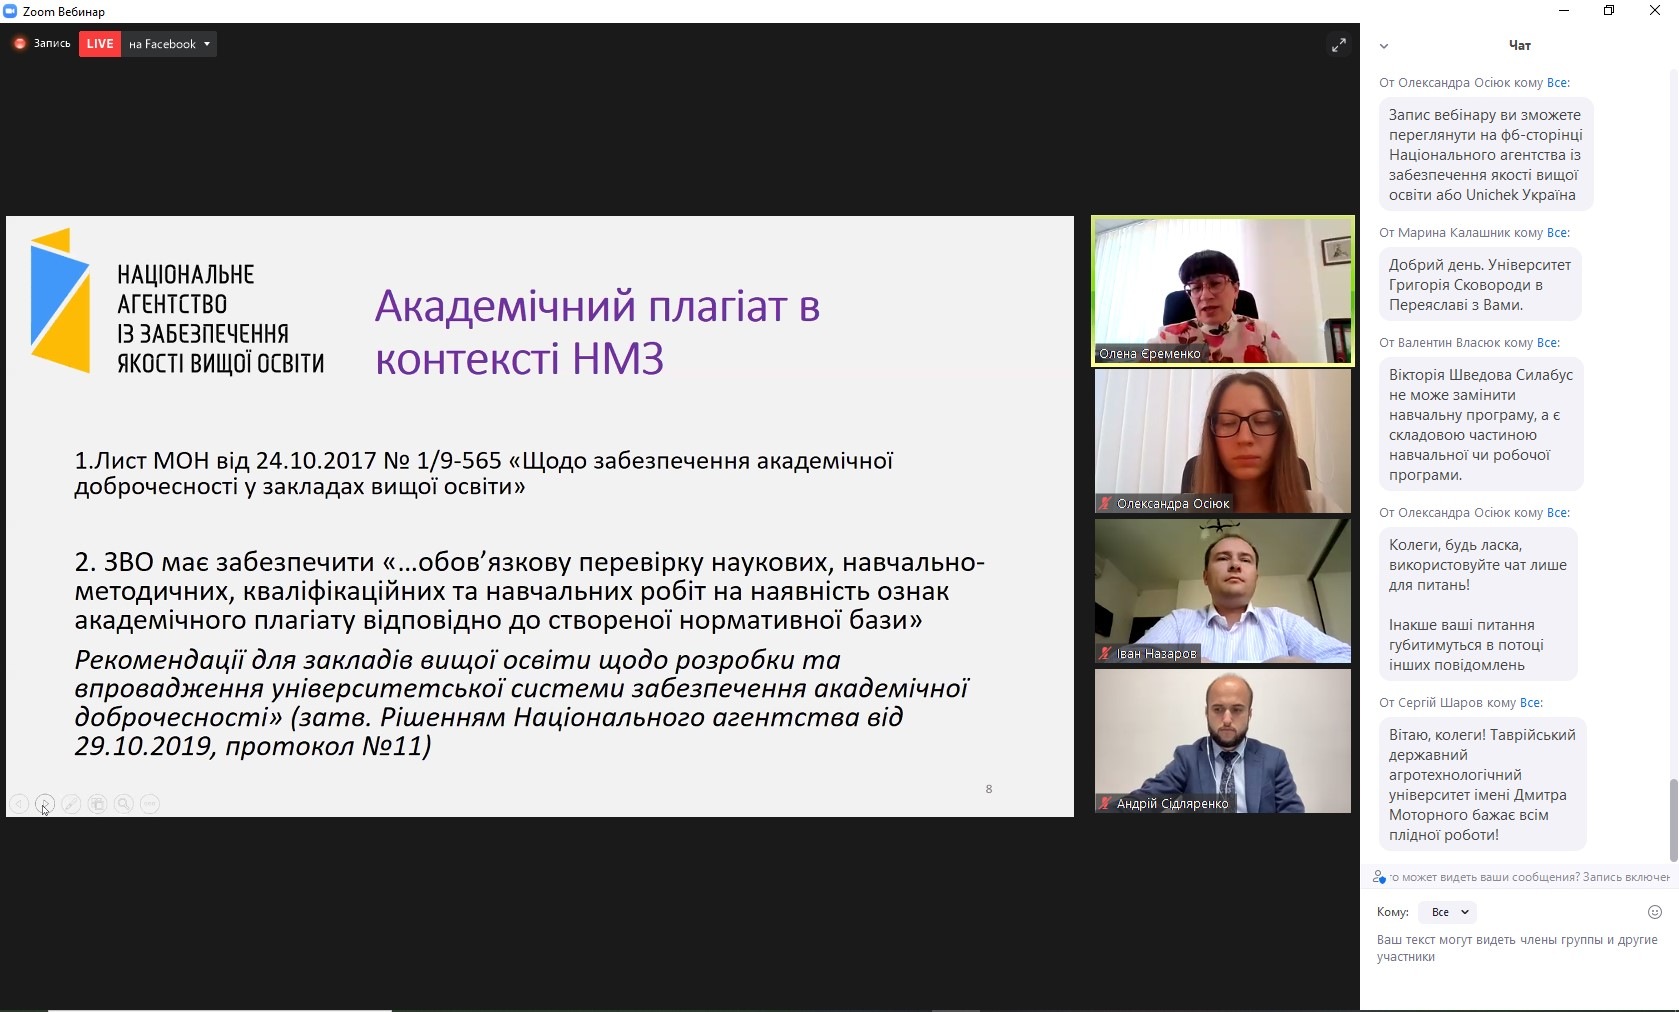The width and height of the screenshot is (1679, 1012).
Task: Select the pen annotation tool on slide
Action: click(71, 804)
